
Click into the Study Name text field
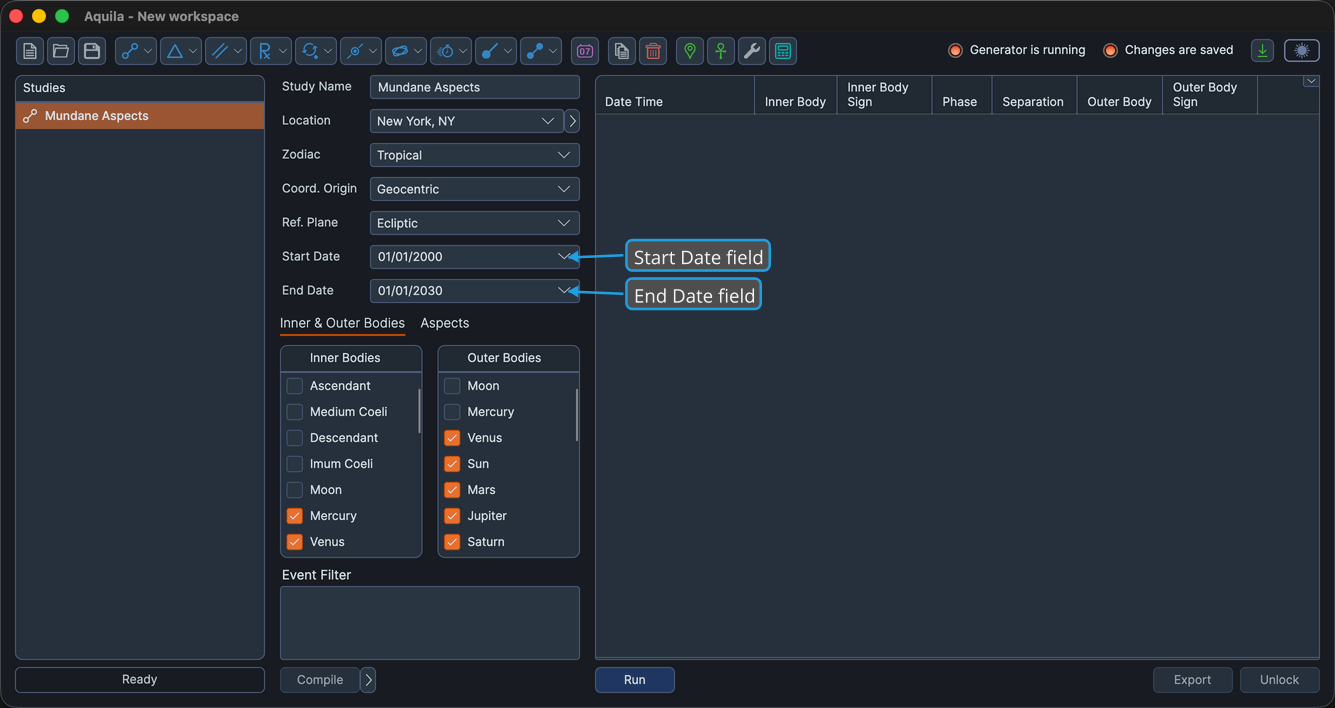pos(474,87)
